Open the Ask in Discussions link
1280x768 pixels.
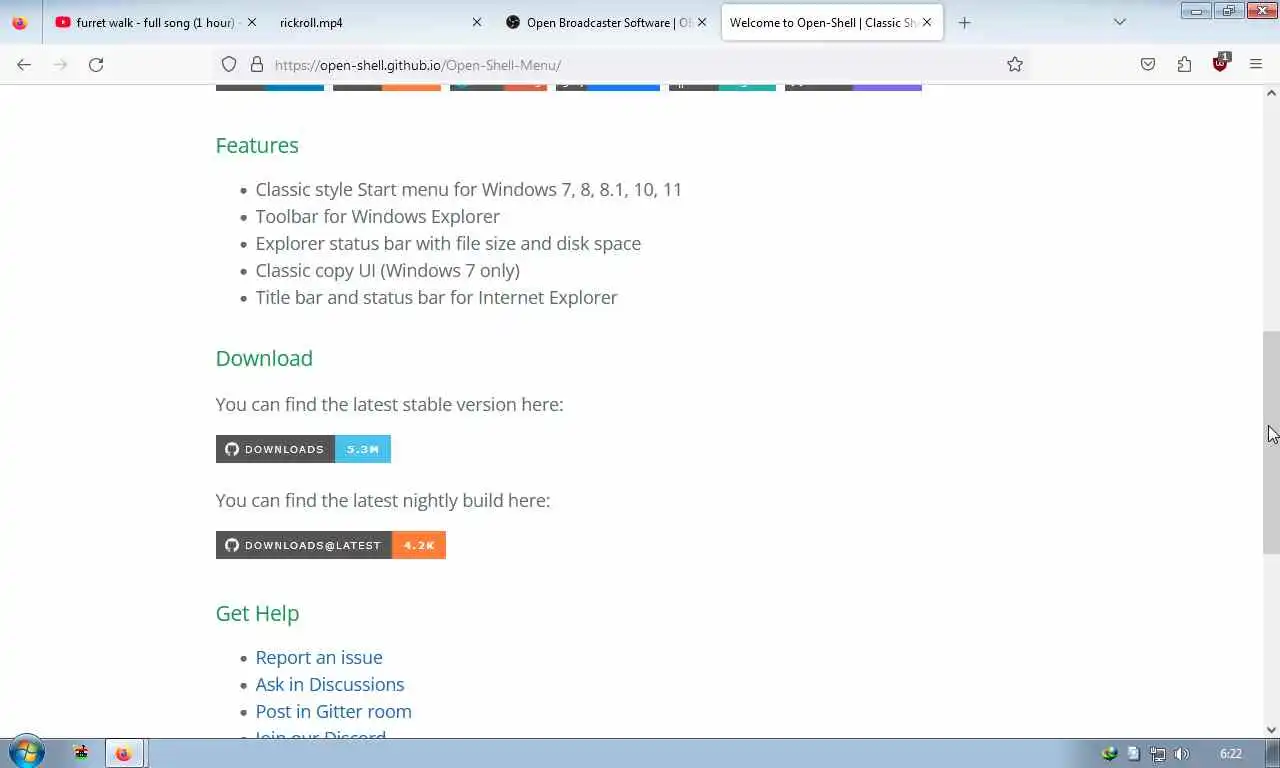click(x=330, y=684)
